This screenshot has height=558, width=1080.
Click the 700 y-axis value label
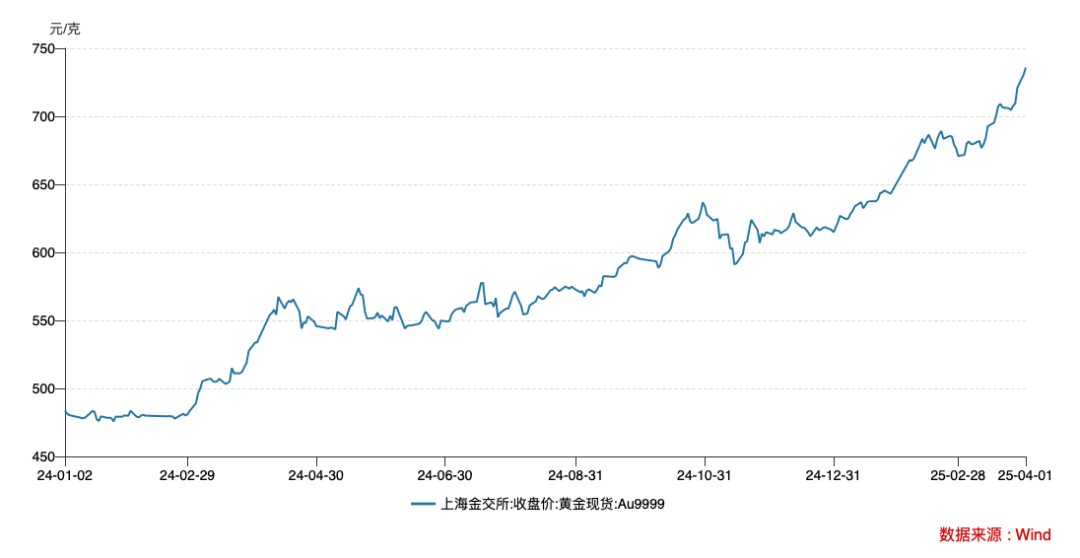pyautogui.click(x=43, y=117)
